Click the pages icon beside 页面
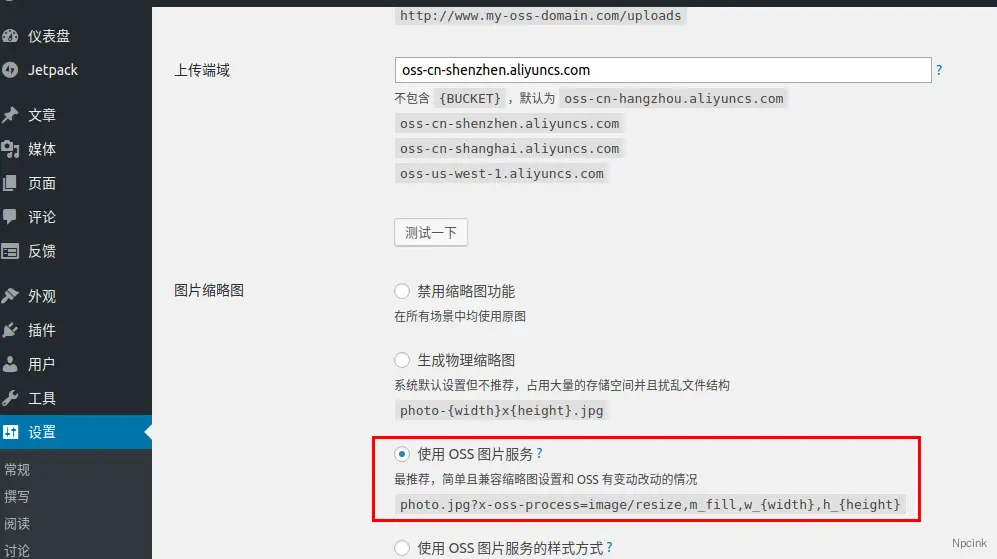This screenshot has height=559, width=997. (x=10, y=183)
